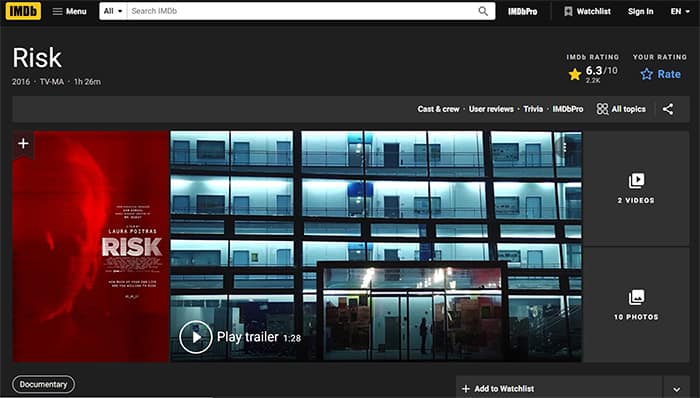This screenshot has width=700, height=398.
Task: Click the IMDb logo home icon
Action: click(x=23, y=11)
